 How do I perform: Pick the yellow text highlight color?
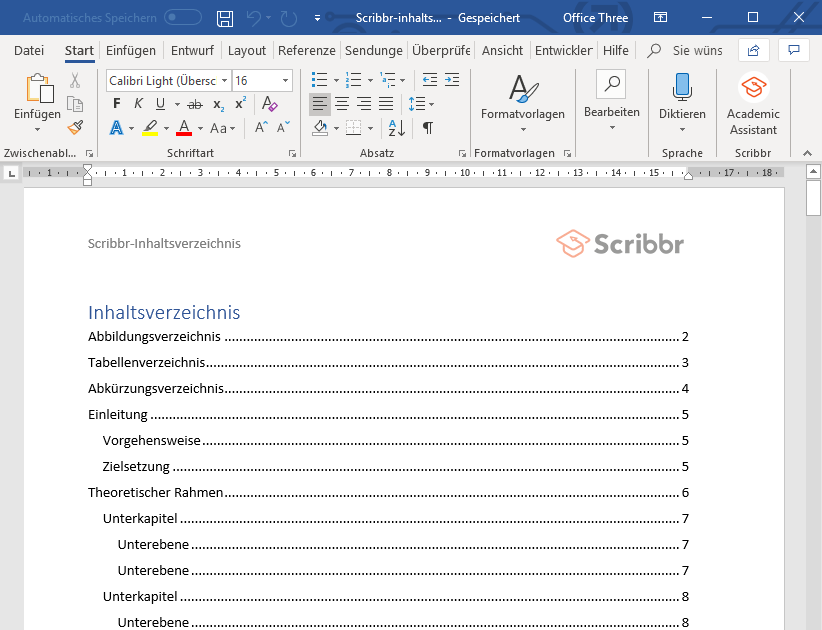149,128
